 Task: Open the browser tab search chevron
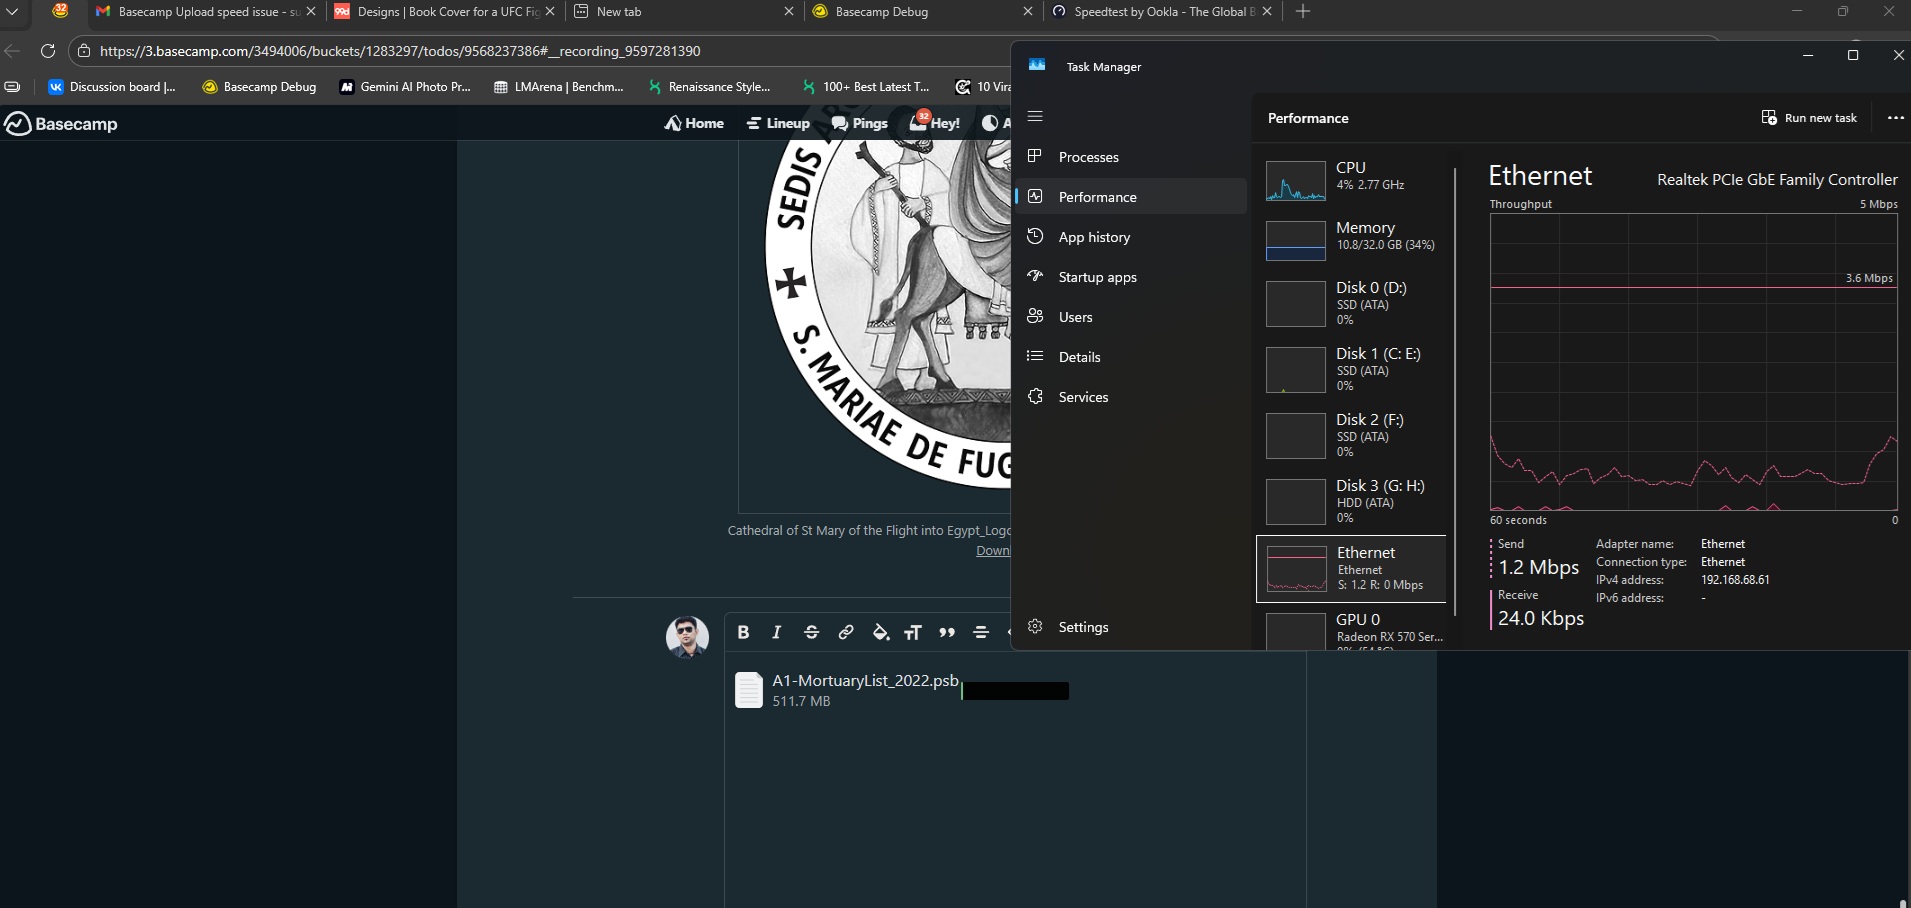point(13,12)
